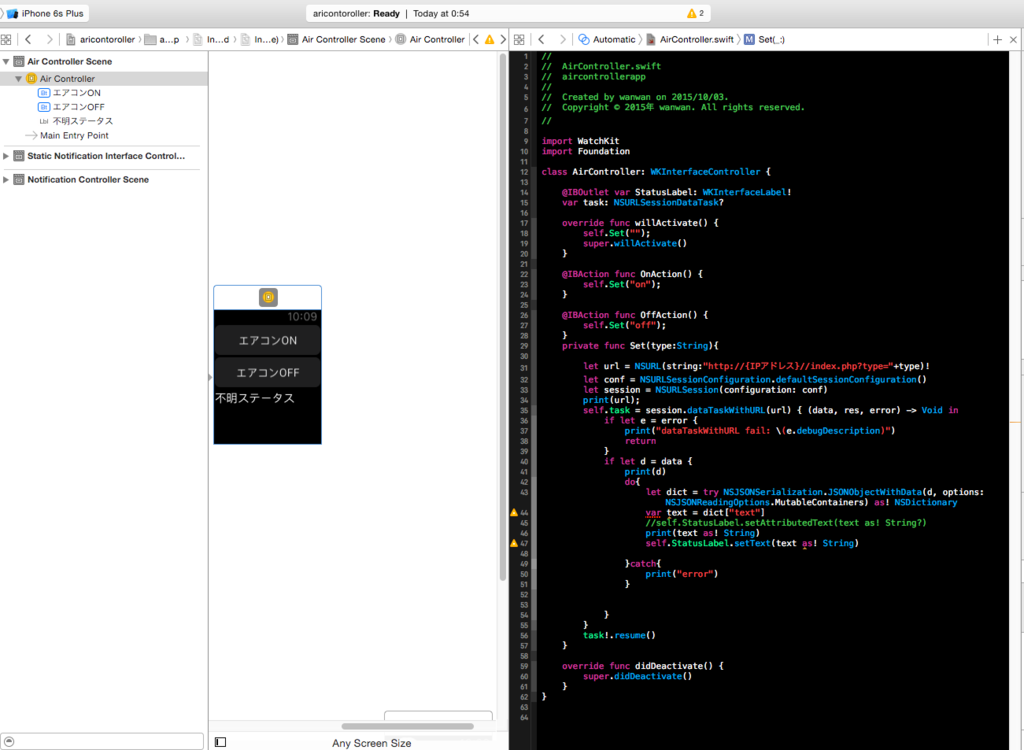Click the 10:09 time on watch canvas
This screenshot has width=1024, height=750.
302,317
